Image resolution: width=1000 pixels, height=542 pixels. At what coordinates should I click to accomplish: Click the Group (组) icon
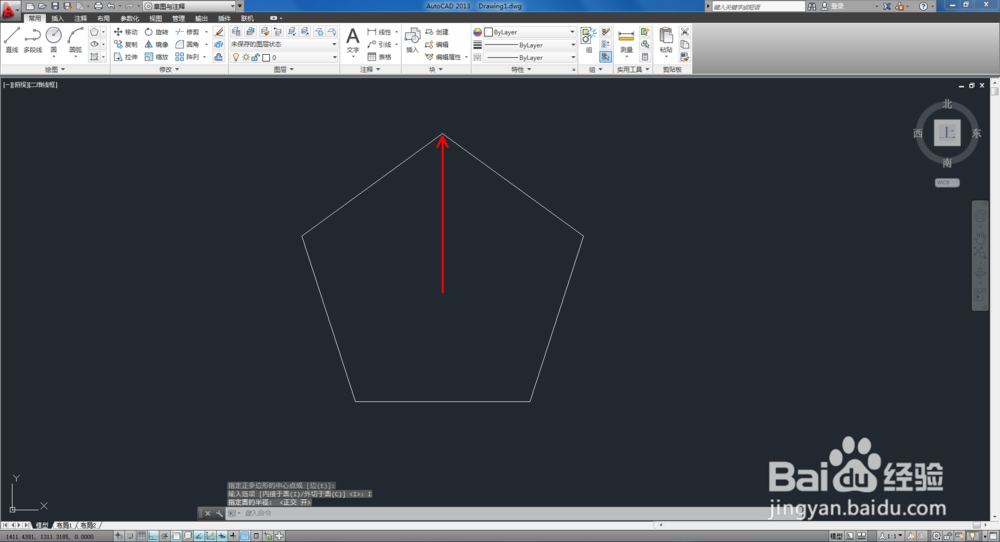coord(588,40)
